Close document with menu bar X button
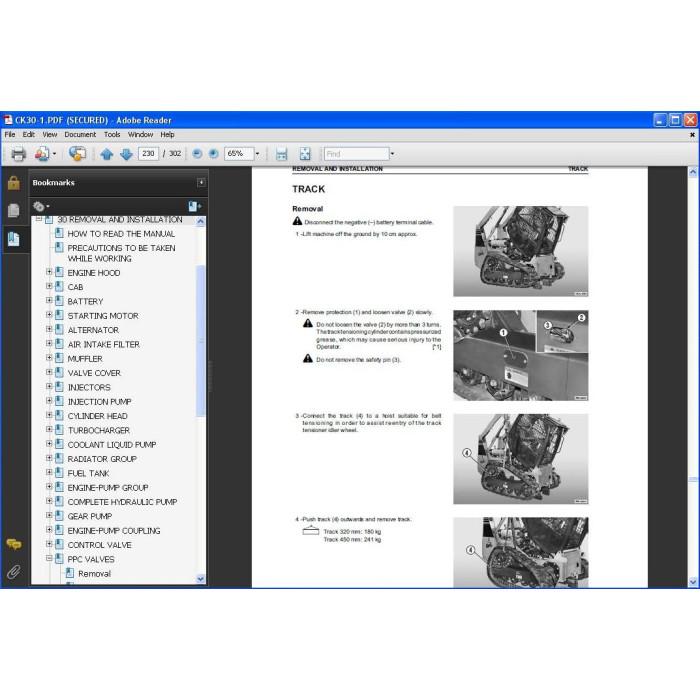Image resolution: width=700 pixels, height=700 pixels. click(x=692, y=134)
